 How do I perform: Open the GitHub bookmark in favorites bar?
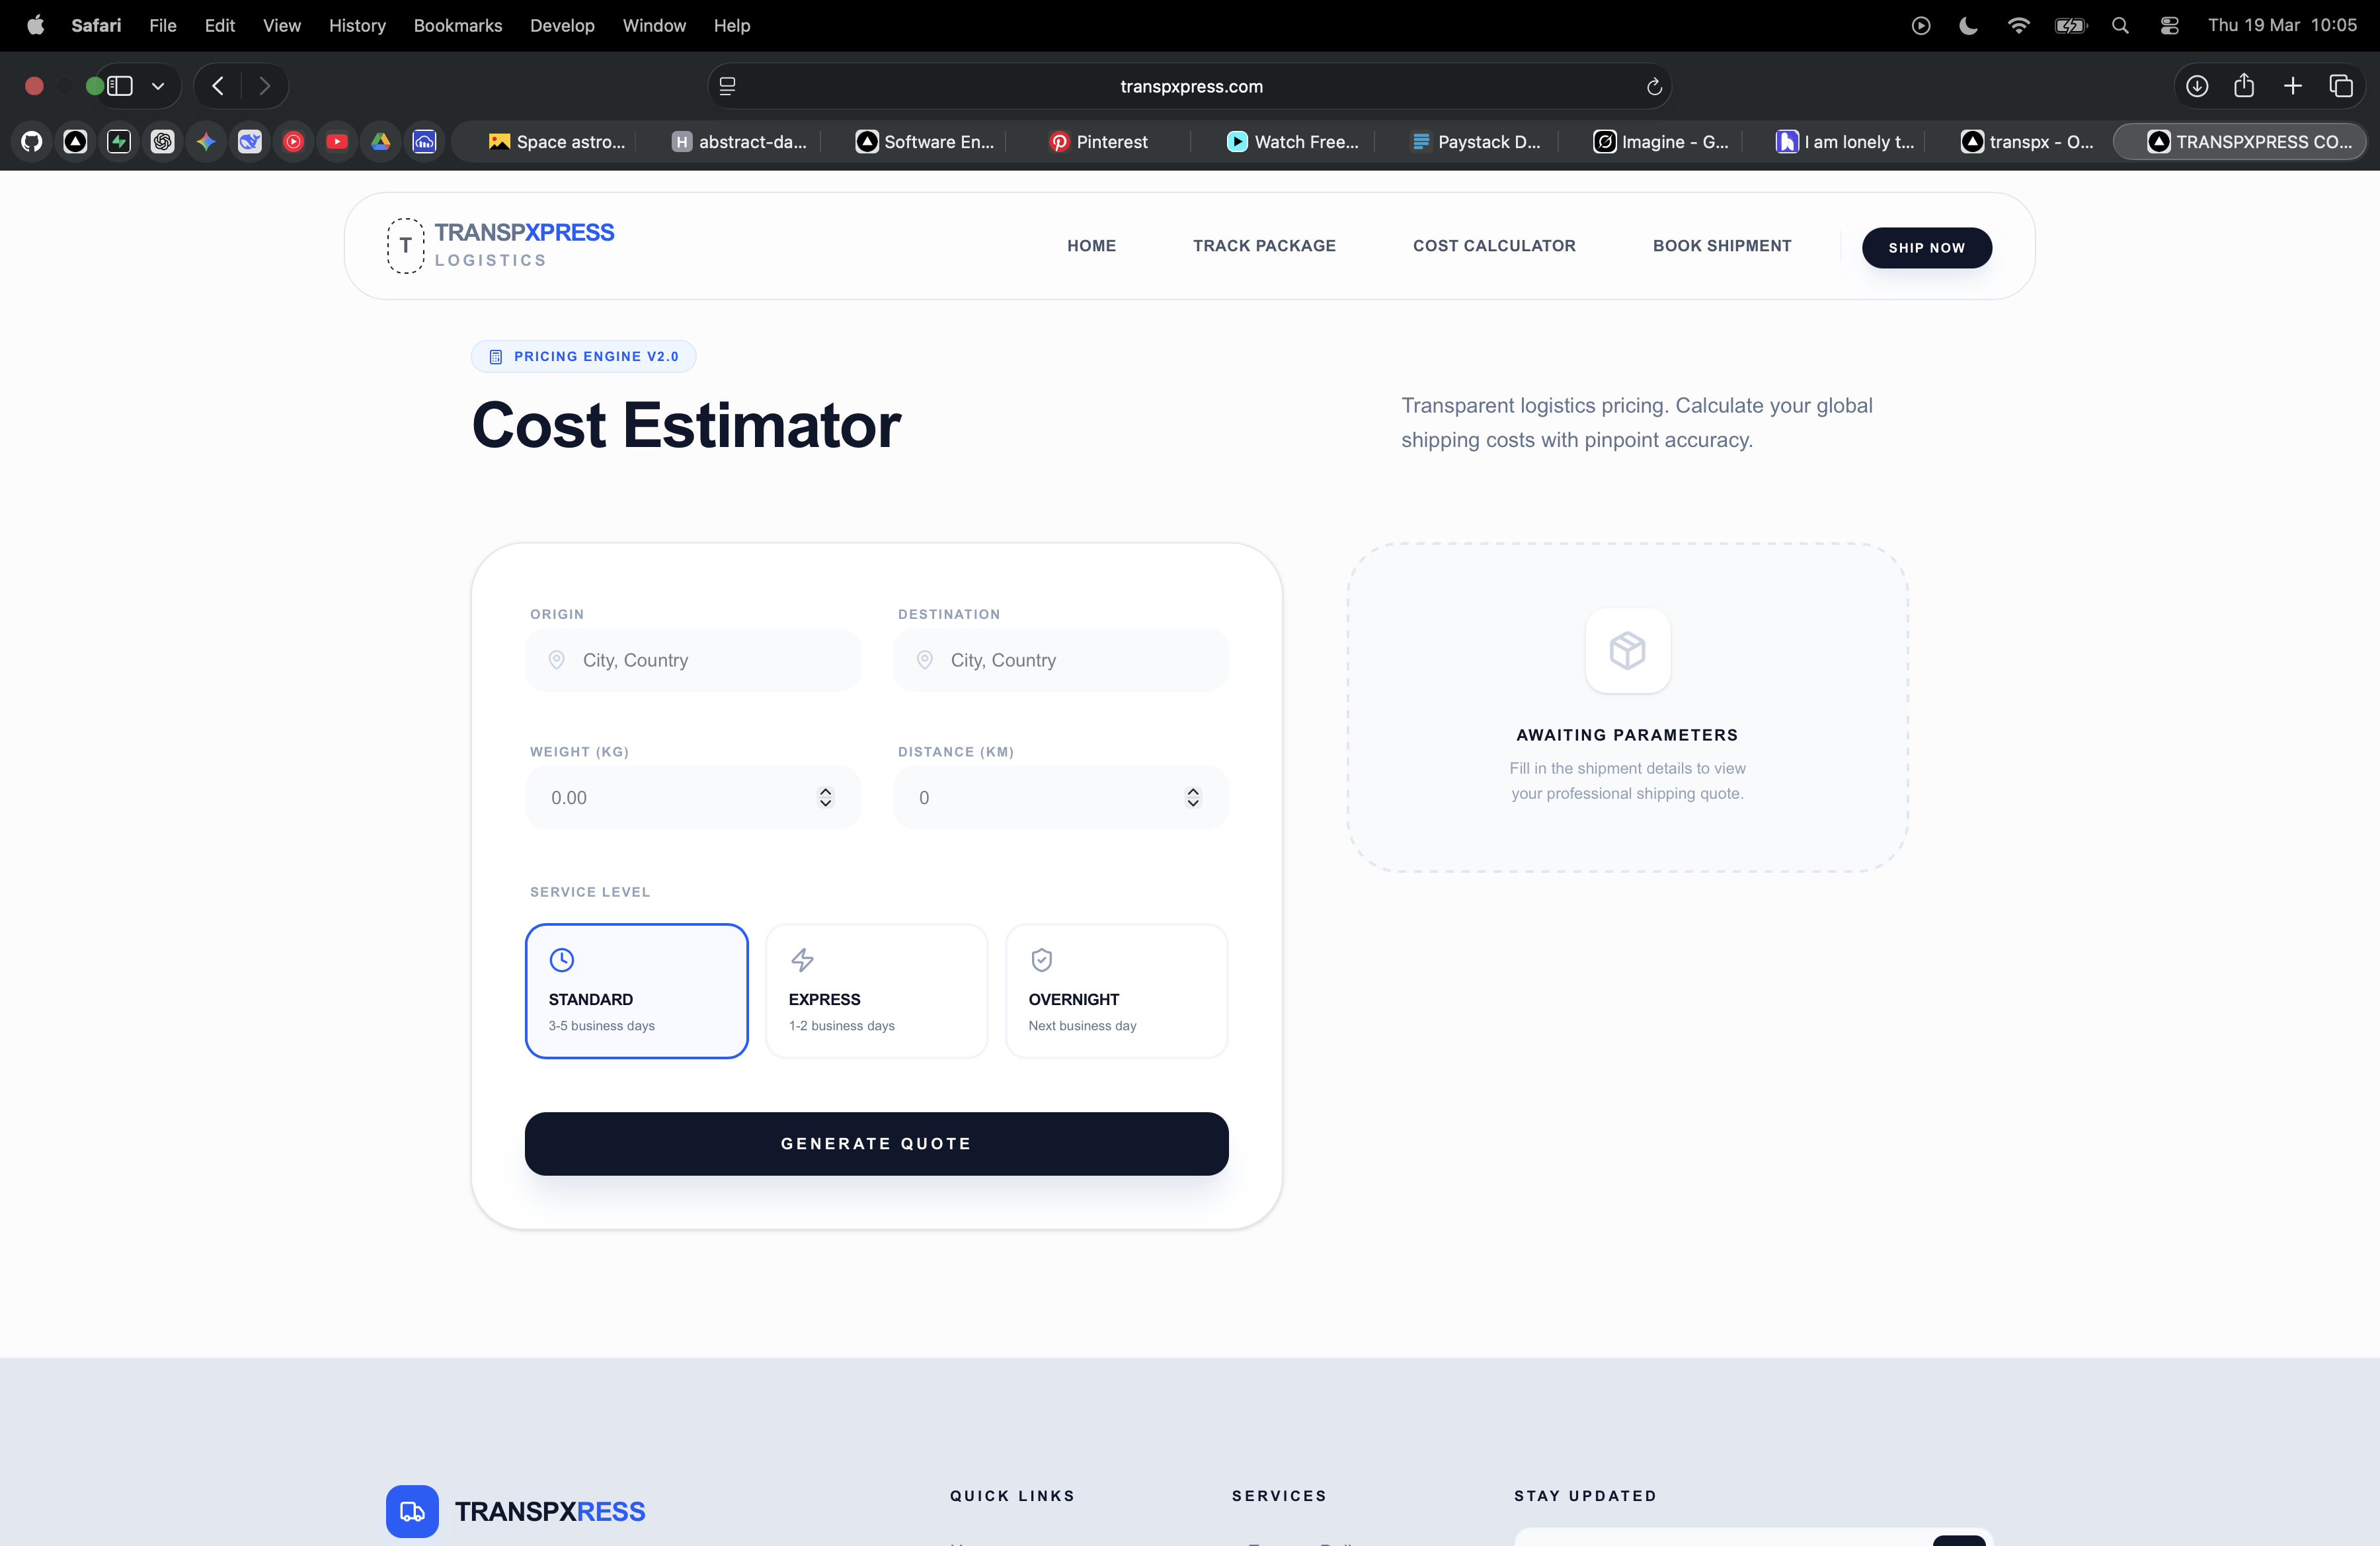(30, 141)
